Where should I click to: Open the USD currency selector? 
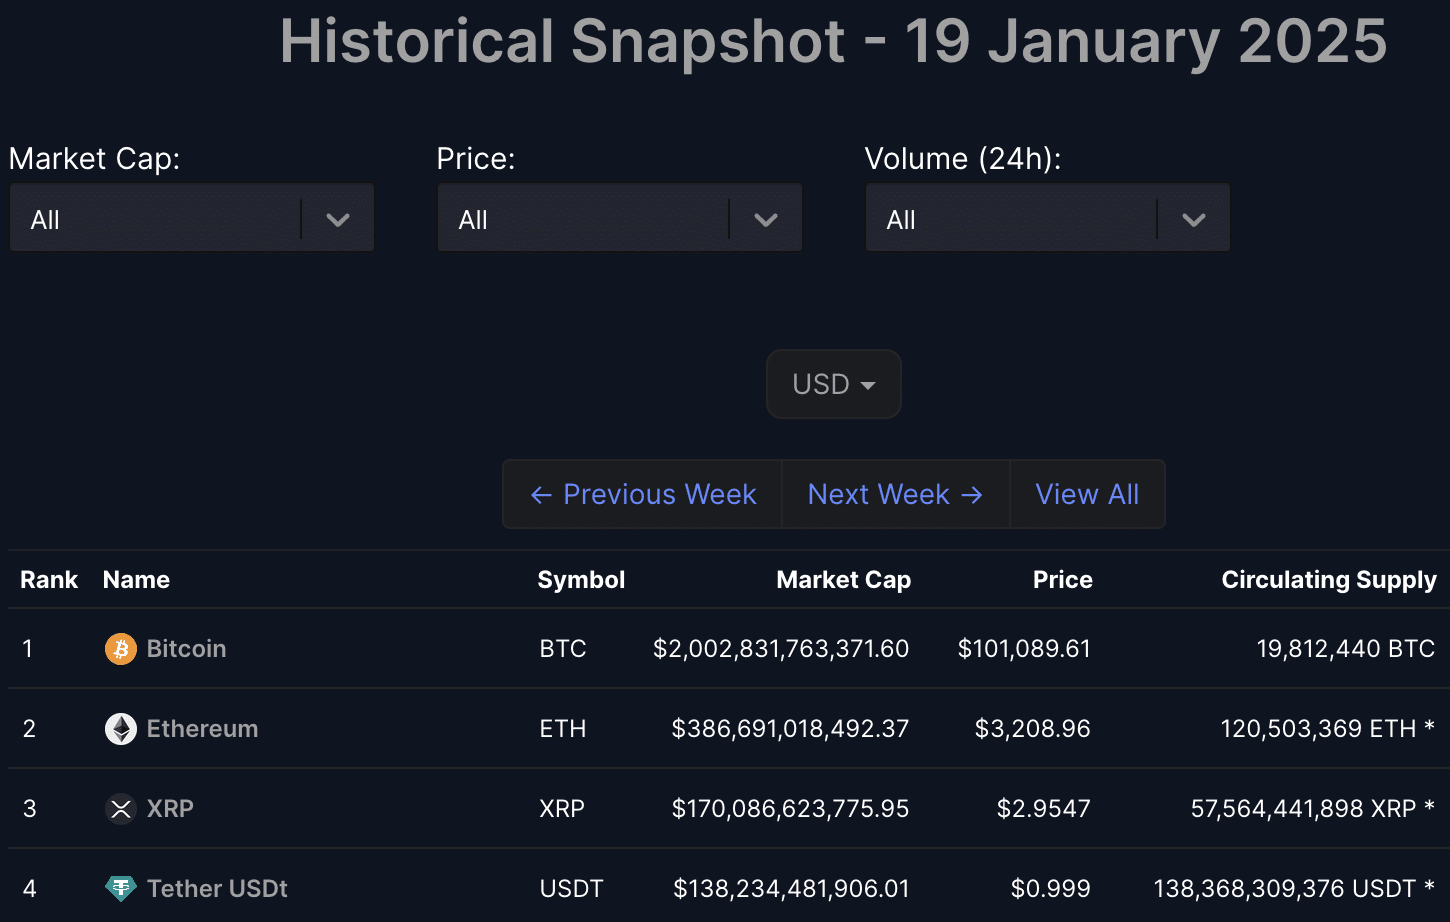[833, 384]
